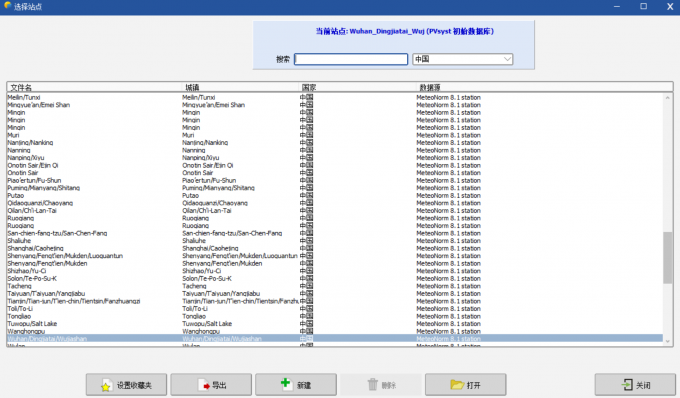This screenshot has height=398, width=680.
Task: Select the Qilan/Ch'i-Lan-Tai row
Action: pos(335,211)
